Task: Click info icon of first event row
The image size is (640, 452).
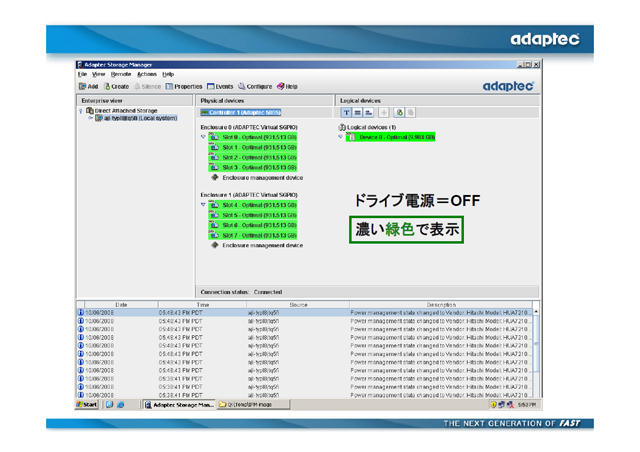Action: point(81,313)
